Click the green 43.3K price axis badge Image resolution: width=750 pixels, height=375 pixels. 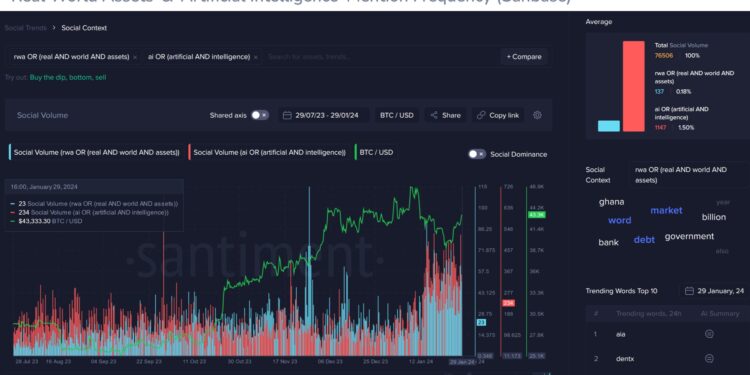536,215
